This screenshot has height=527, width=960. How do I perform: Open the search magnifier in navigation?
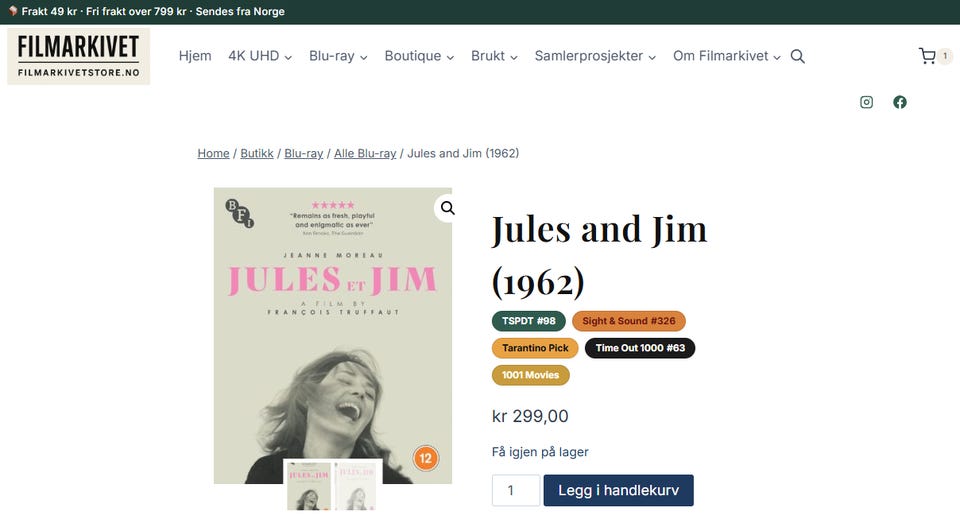click(x=797, y=56)
